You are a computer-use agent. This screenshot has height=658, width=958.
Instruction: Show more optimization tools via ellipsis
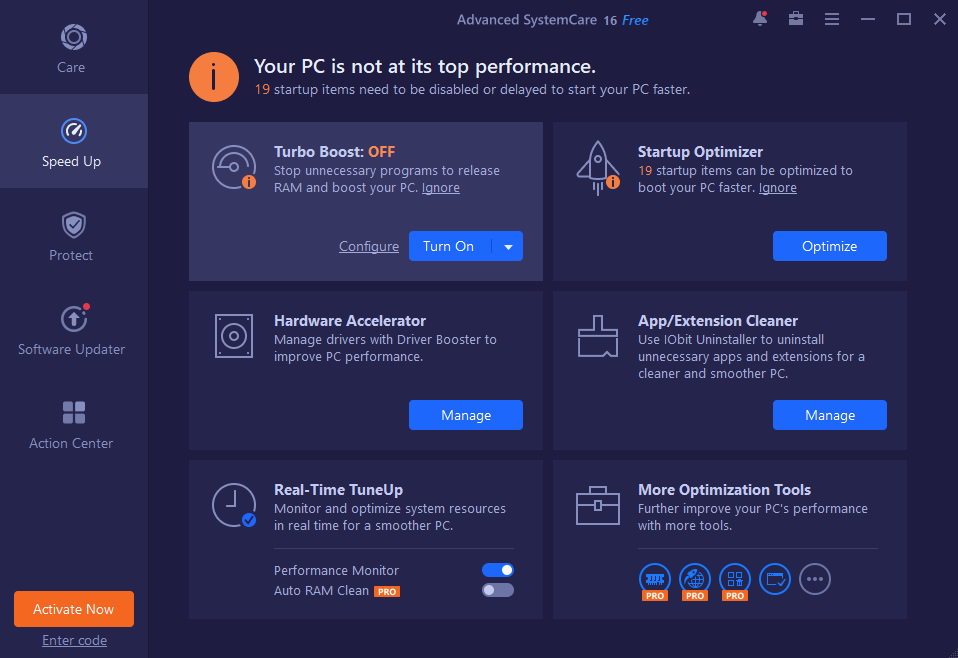(x=815, y=578)
